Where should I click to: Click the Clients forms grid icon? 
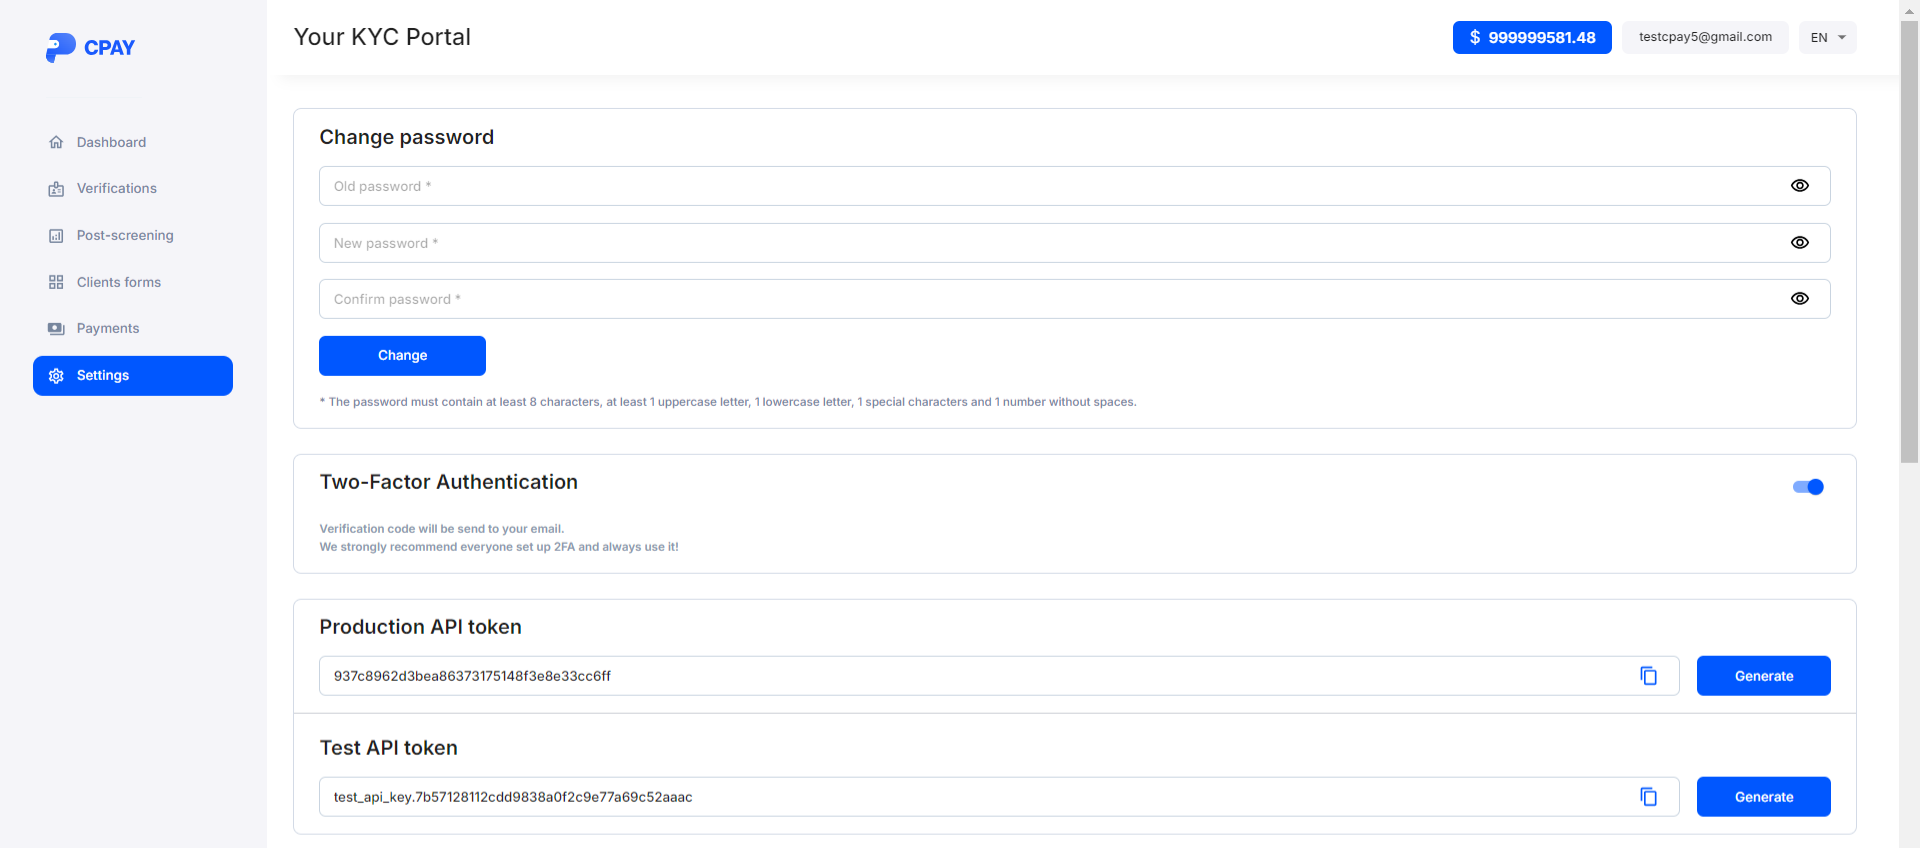click(x=56, y=282)
